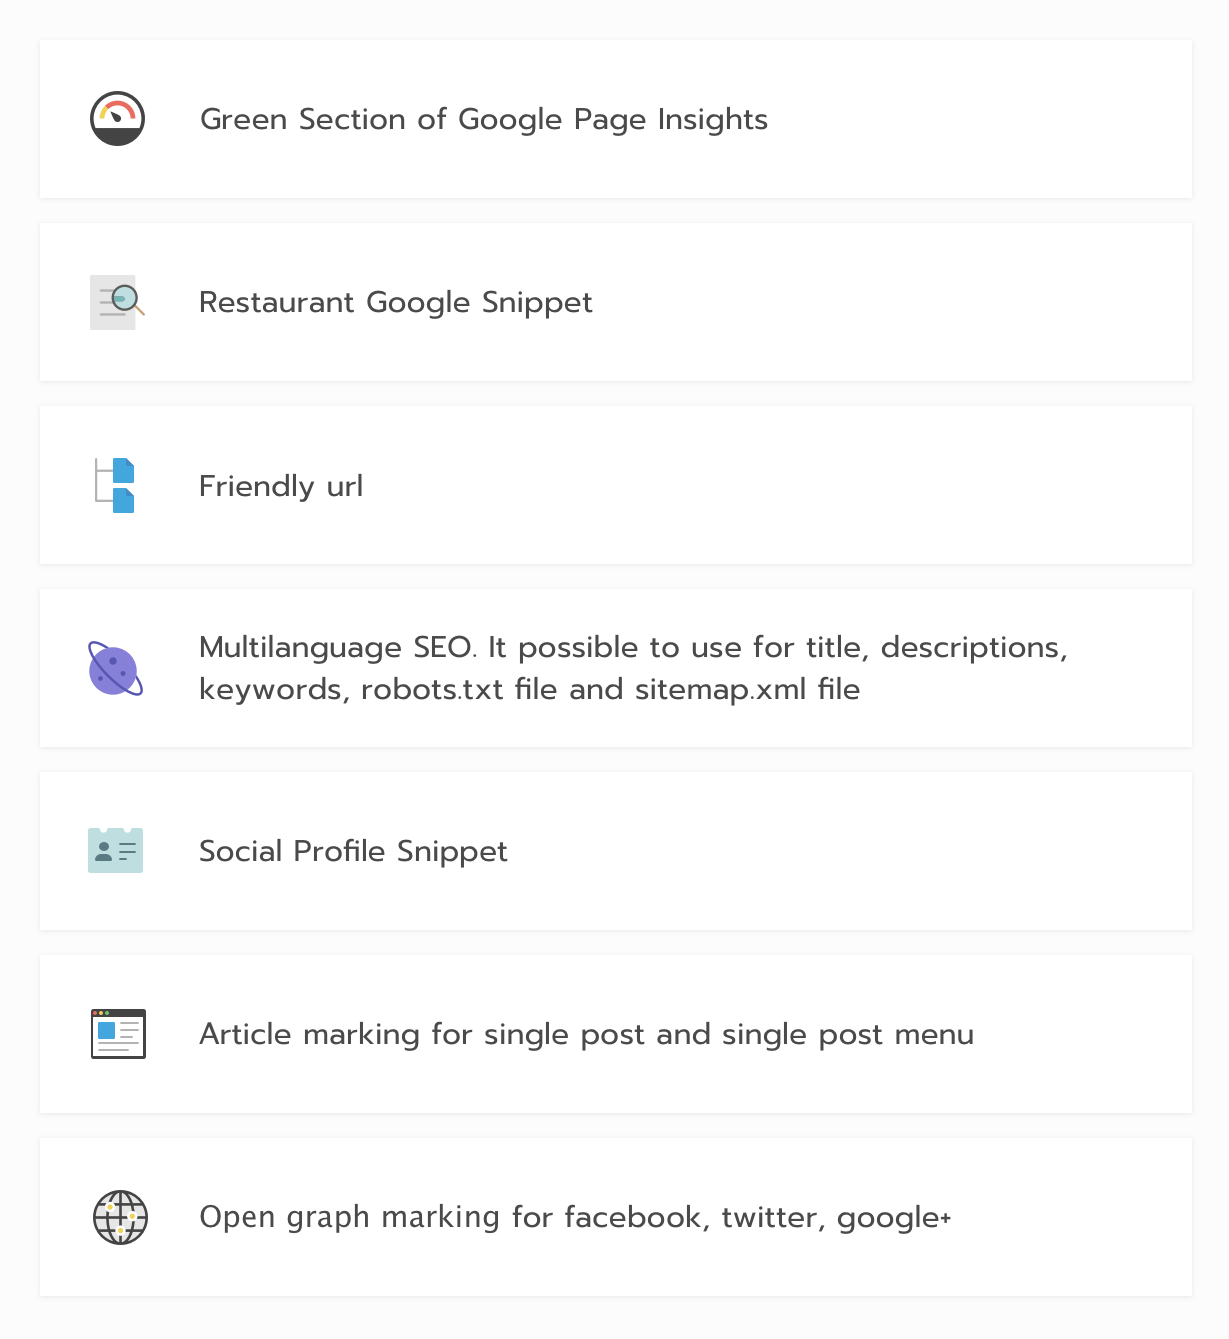Select 'Restaurant Google Snippet' text
The image size is (1229, 1339).
tap(396, 302)
